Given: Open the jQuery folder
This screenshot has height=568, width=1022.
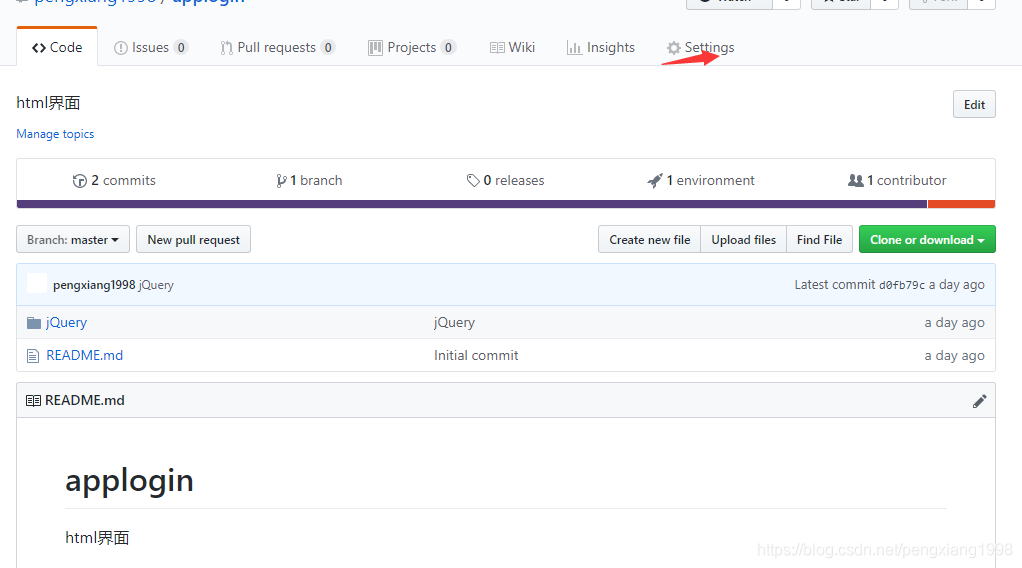Looking at the screenshot, I should tap(66, 323).
